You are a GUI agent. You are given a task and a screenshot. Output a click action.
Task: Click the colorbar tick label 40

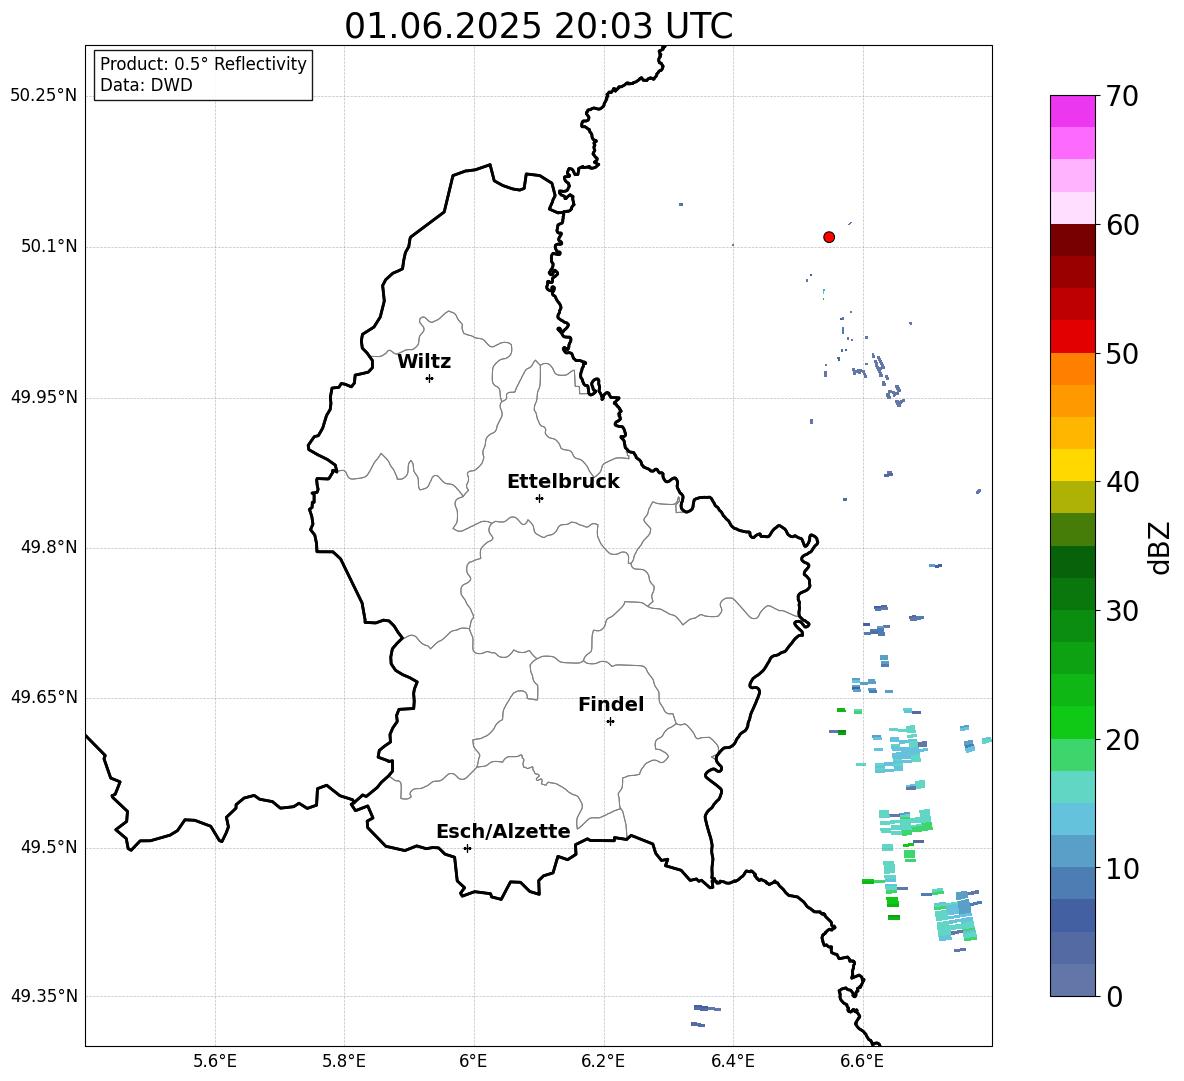[x=1122, y=482]
